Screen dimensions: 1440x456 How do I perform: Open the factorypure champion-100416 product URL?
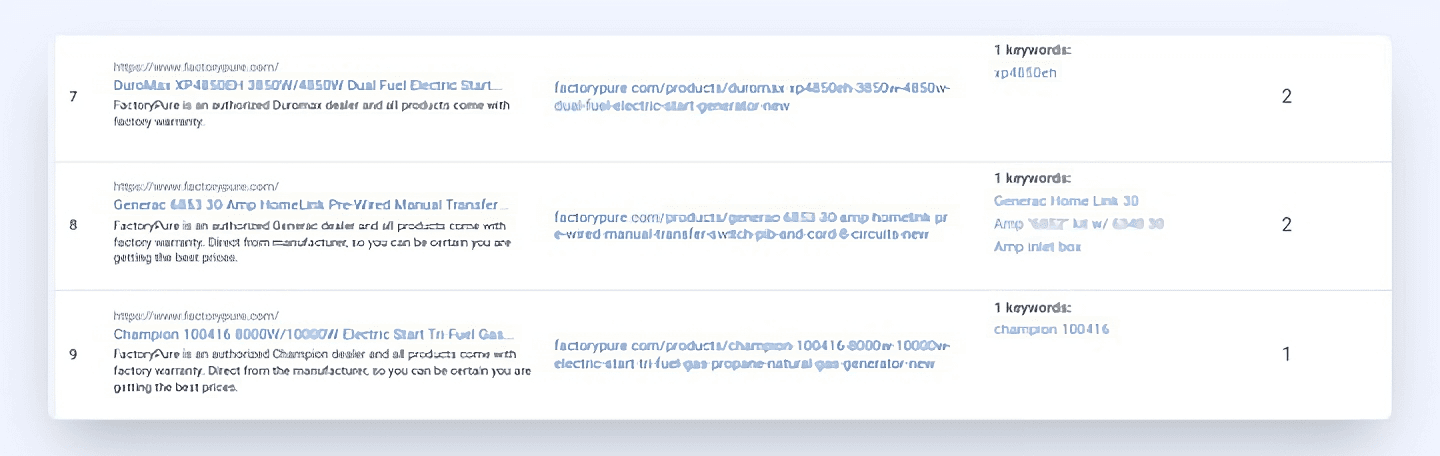(x=752, y=354)
